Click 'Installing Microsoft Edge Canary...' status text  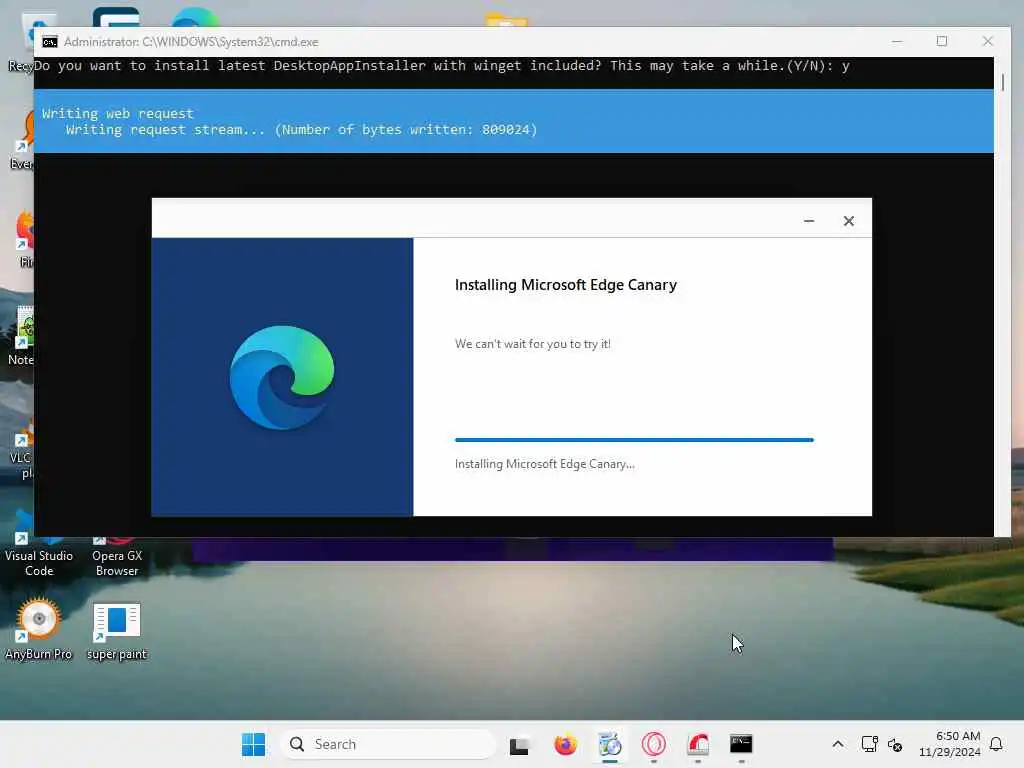click(545, 464)
